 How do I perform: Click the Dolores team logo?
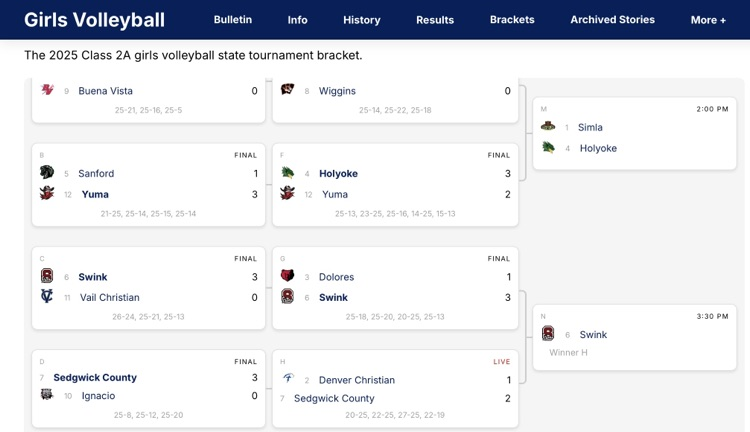[x=287, y=276]
